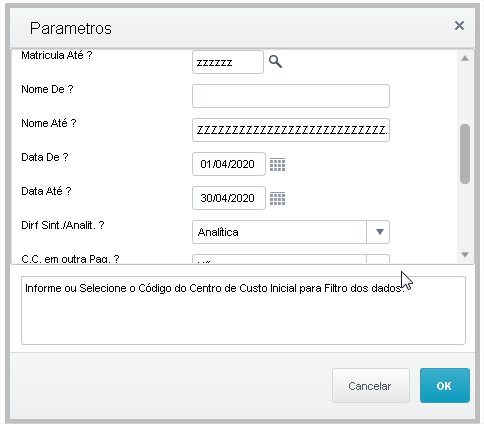Open the calendar picker for Data De
The height and width of the screenshot is (424, 484).
pyautogui.click(x=277, y=164)
